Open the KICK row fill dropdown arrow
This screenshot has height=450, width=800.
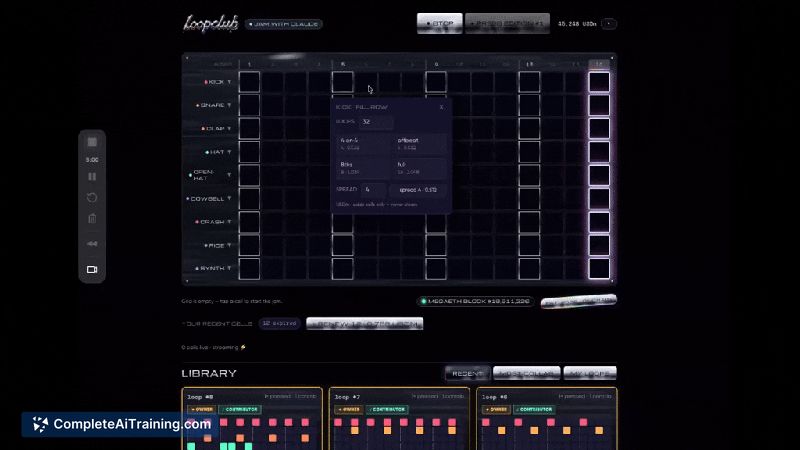coord(229,82)
